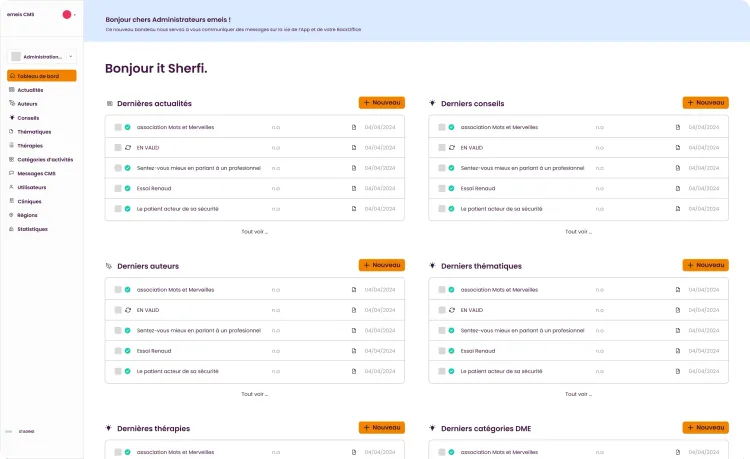Select Thérapies in the sidebar
The height and width of the screenshot is (459, 750).
[x=30, y=145]
